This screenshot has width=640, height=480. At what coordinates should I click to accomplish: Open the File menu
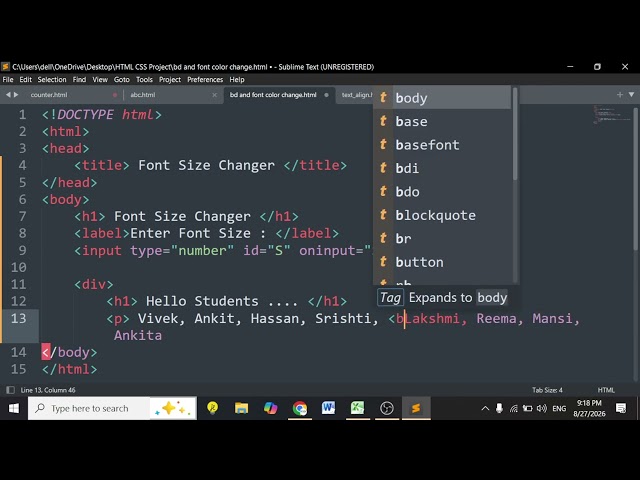click(x=8, y=80)
